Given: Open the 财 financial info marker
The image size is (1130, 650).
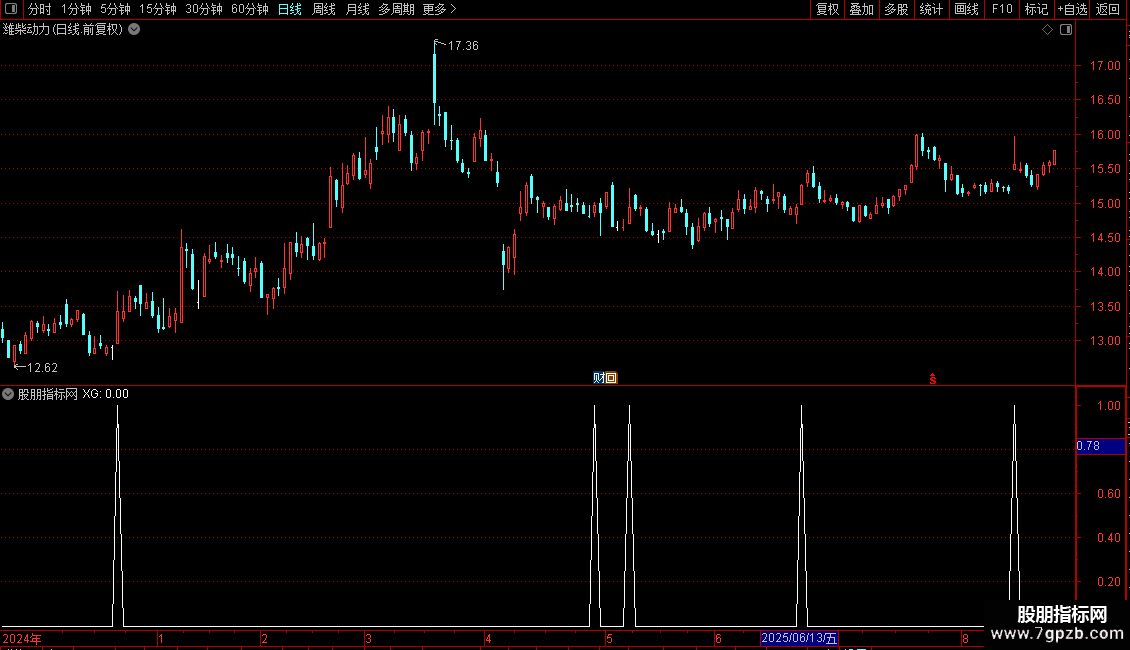Looking at the screenshot, I should tap(598, 378).
